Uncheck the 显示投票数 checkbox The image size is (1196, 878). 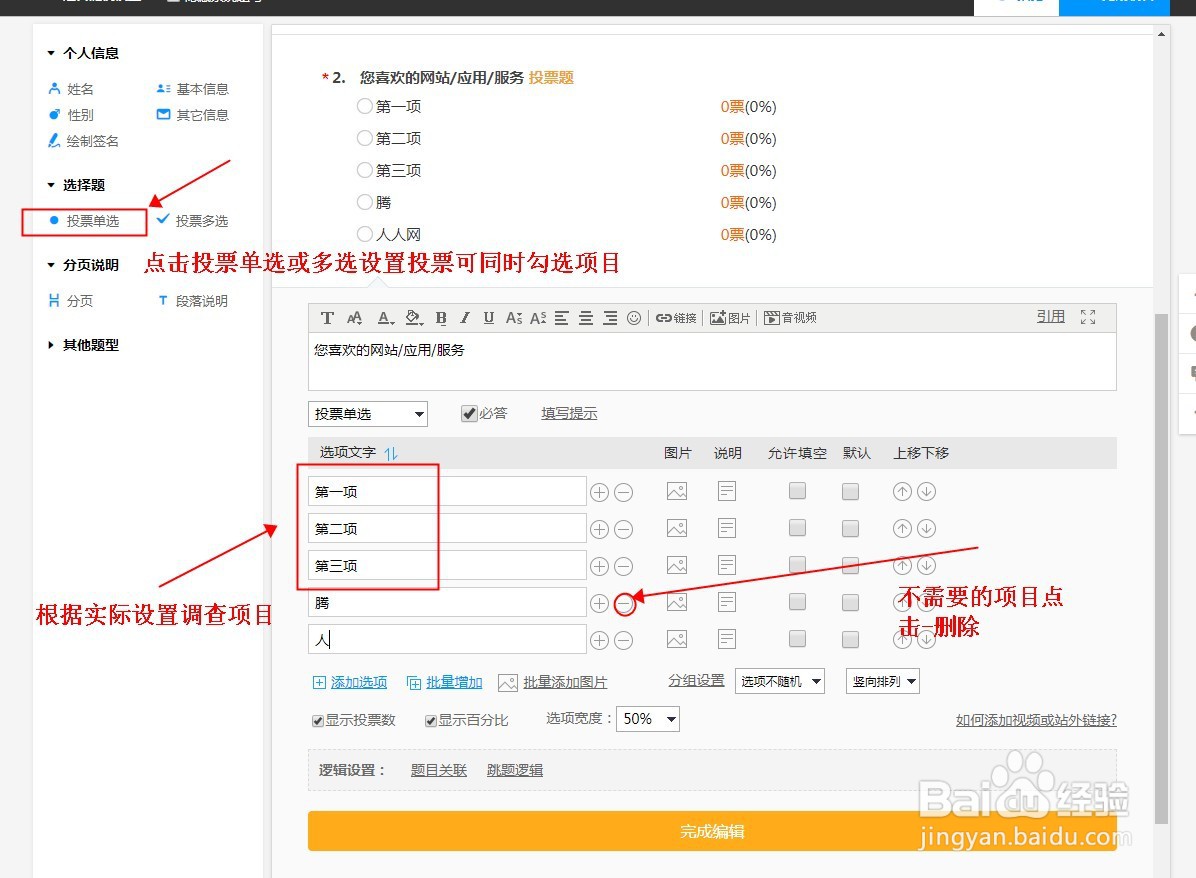pyautogui.click(x=318, y=720)
